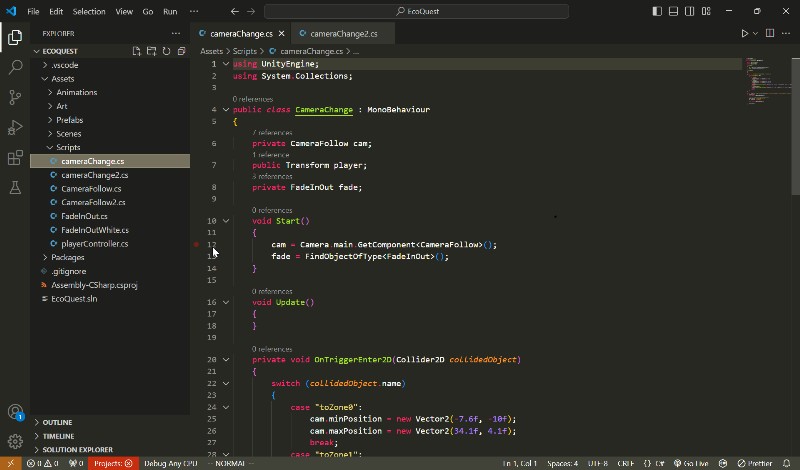Collapse the Start() method fold arrow
Screen dimensions: 800x470
coord(226,221)
